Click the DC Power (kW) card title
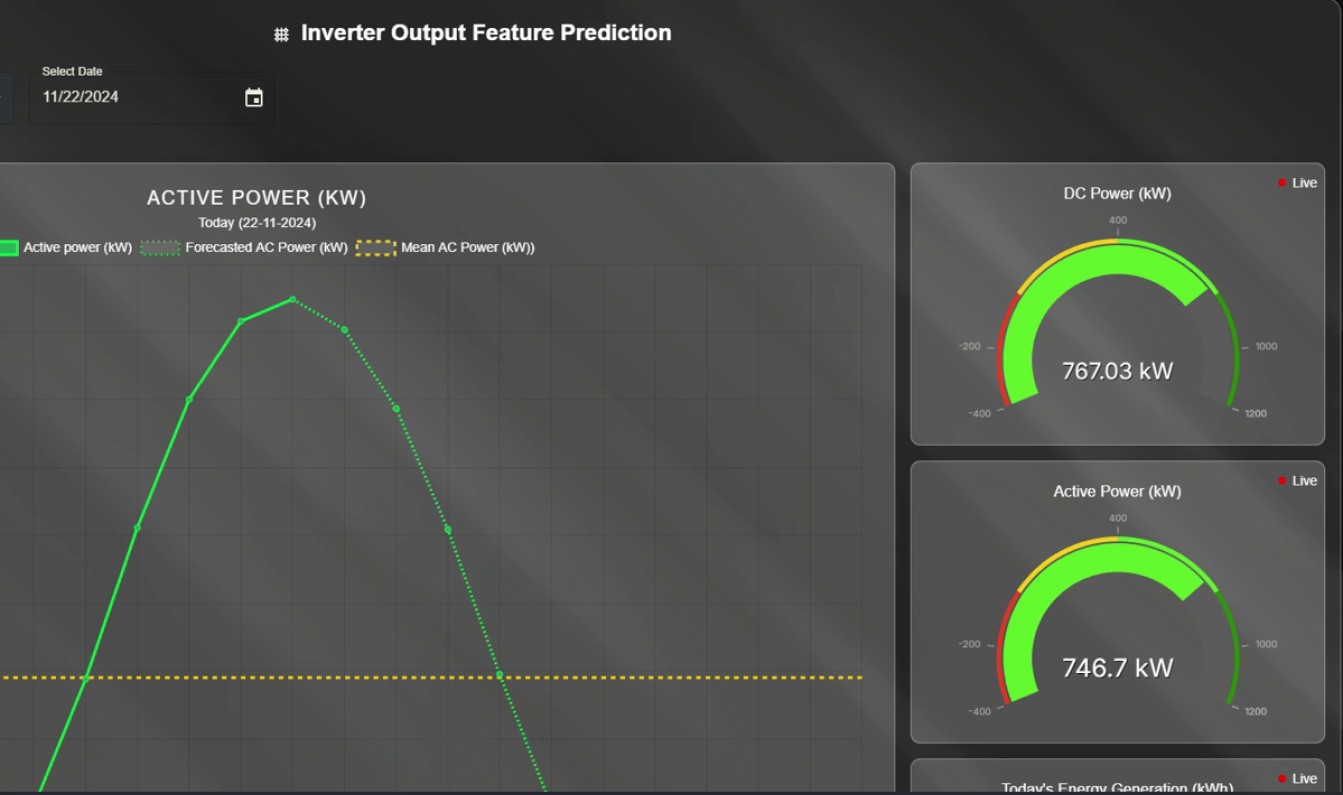1343x795 pixels. [1117, 194]
